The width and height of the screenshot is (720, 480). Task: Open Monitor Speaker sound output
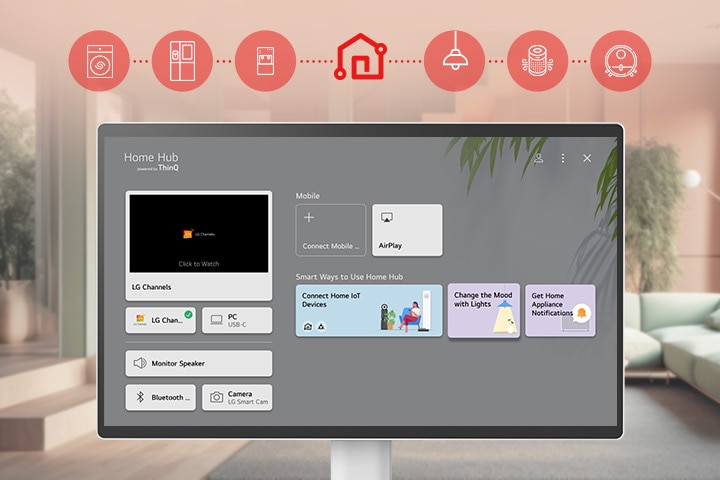tap(198, 363)
